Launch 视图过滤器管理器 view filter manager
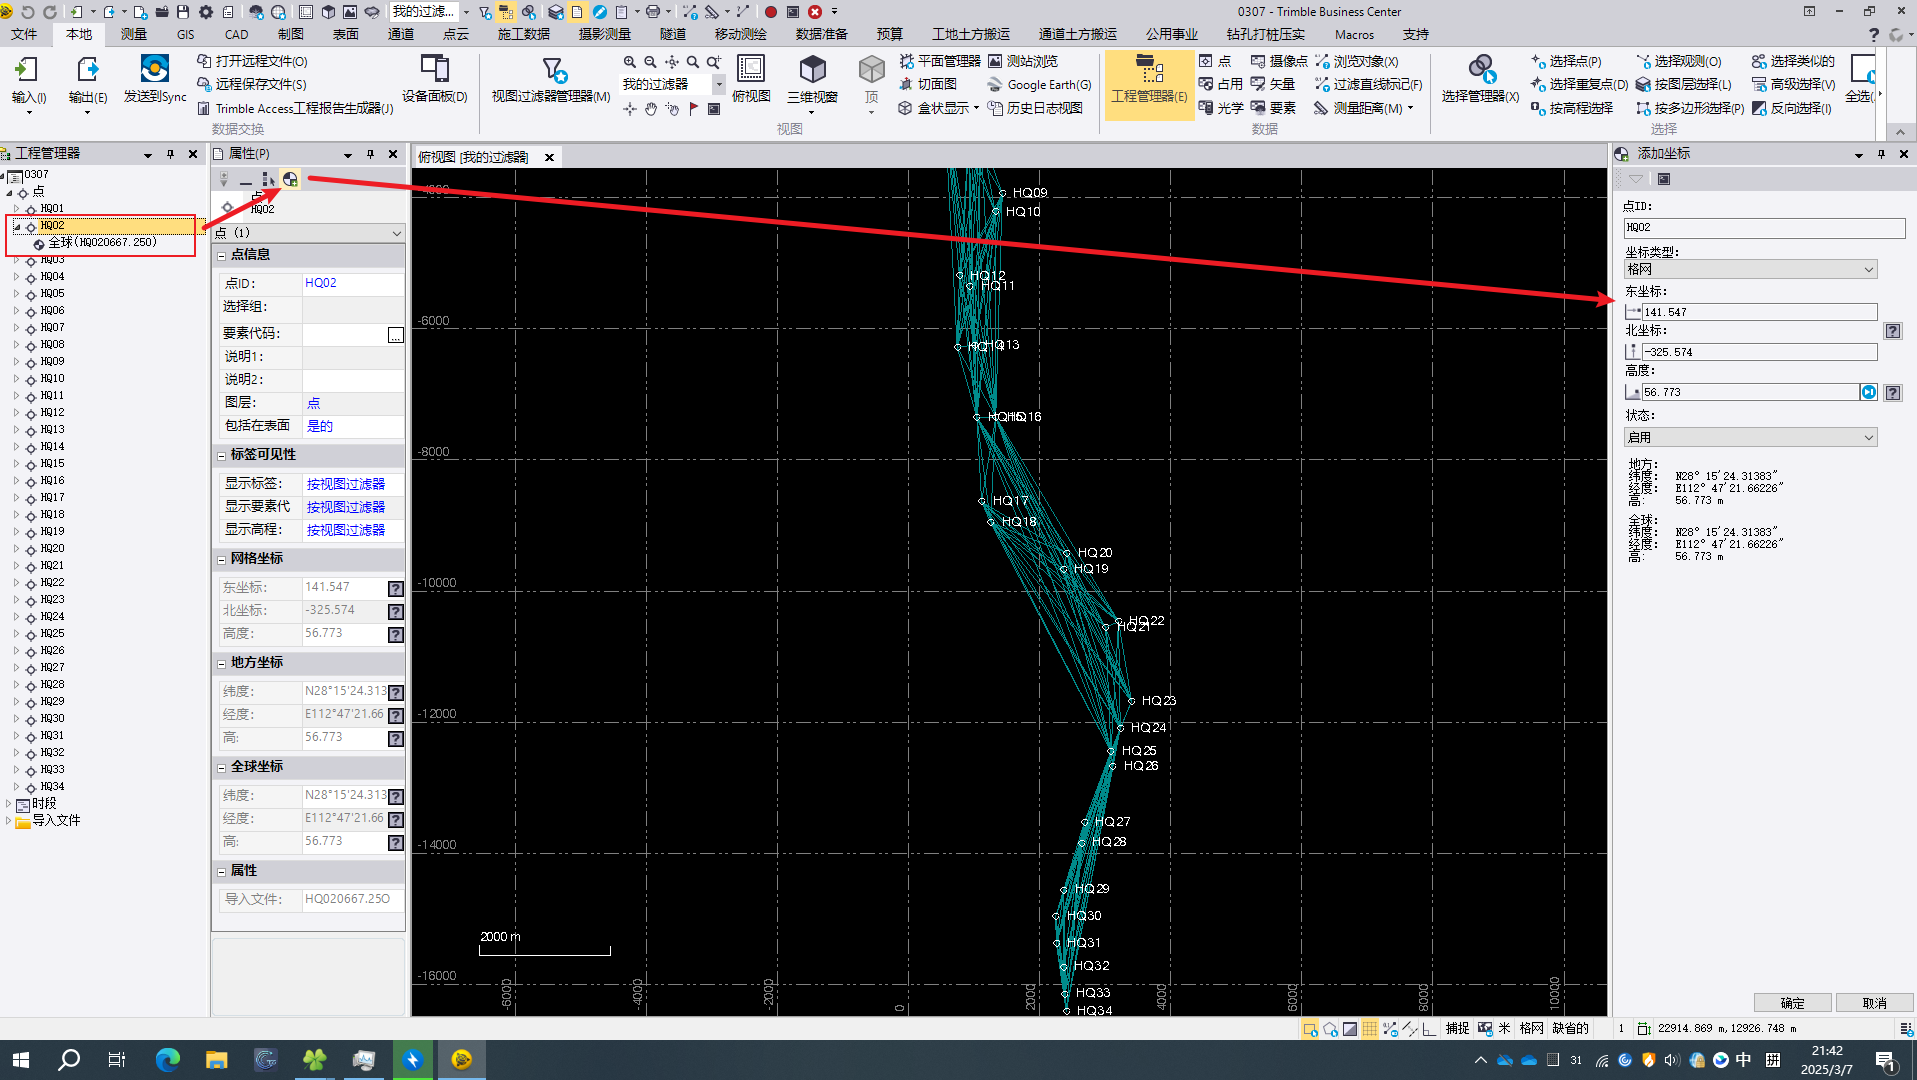 point(550,80)
